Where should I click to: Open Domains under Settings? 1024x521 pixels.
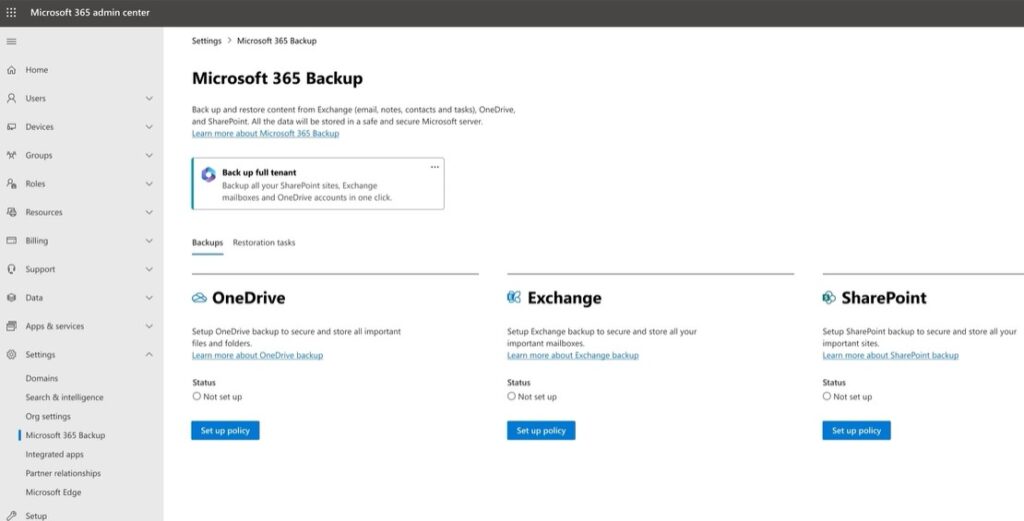pos(42,379)
